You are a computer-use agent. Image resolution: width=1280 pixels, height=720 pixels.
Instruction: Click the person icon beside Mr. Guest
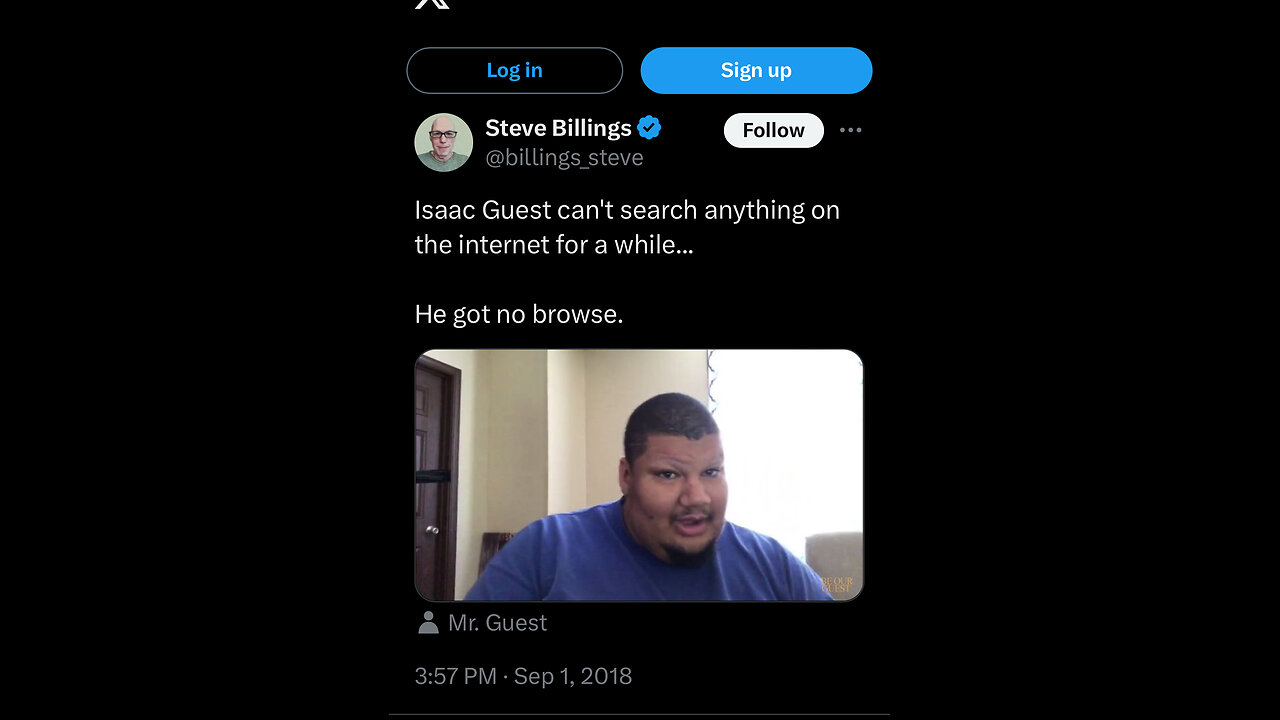[428, 623]
